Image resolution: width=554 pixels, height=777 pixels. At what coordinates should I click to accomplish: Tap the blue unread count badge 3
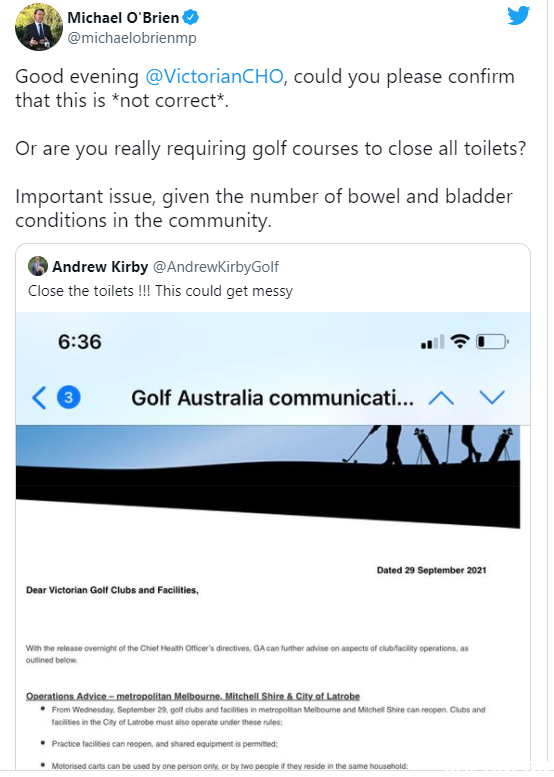click(x=69, y=397)
